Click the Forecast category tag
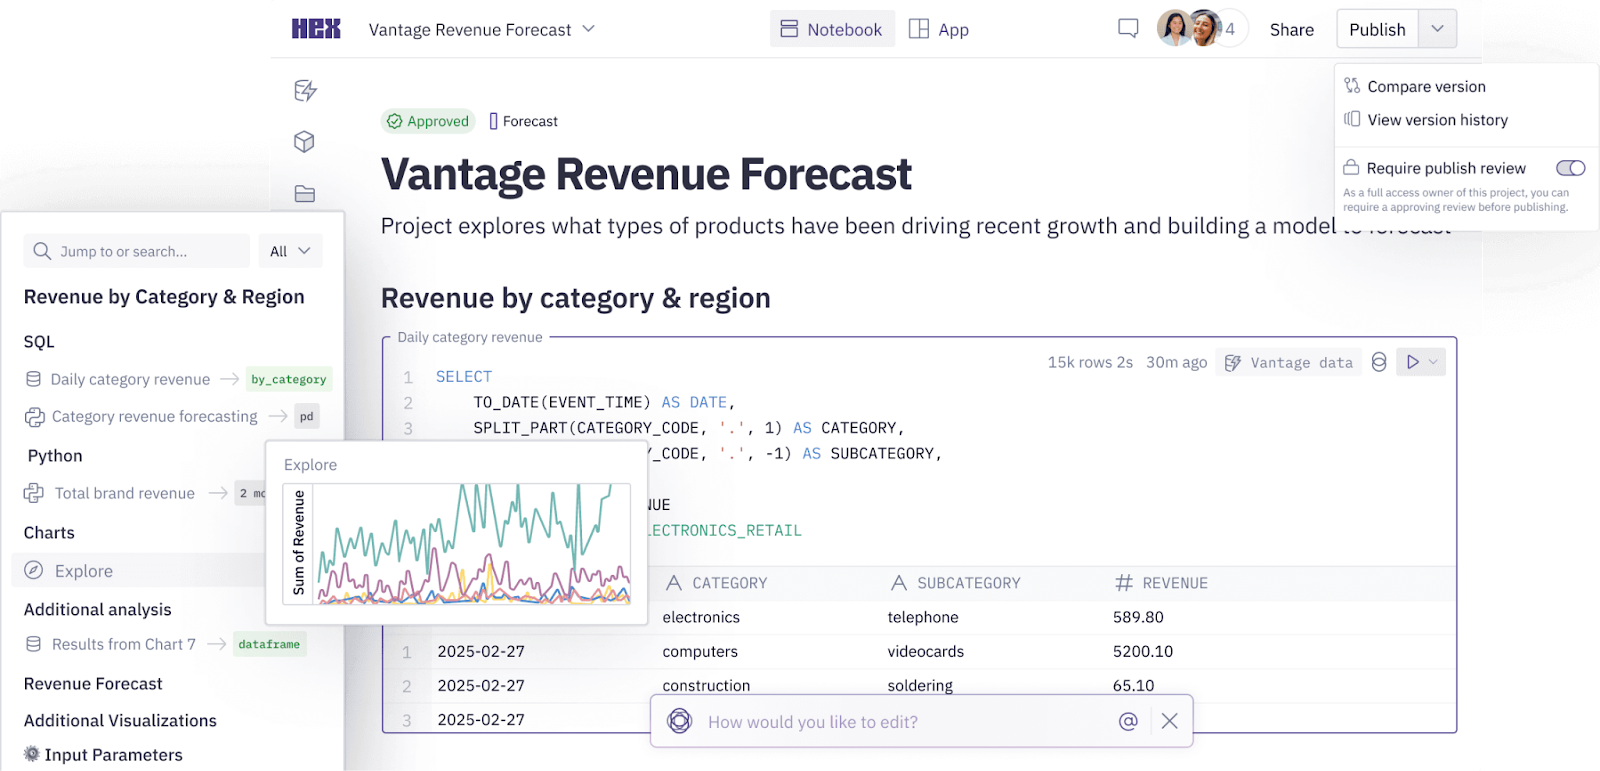 pos(523,121)
